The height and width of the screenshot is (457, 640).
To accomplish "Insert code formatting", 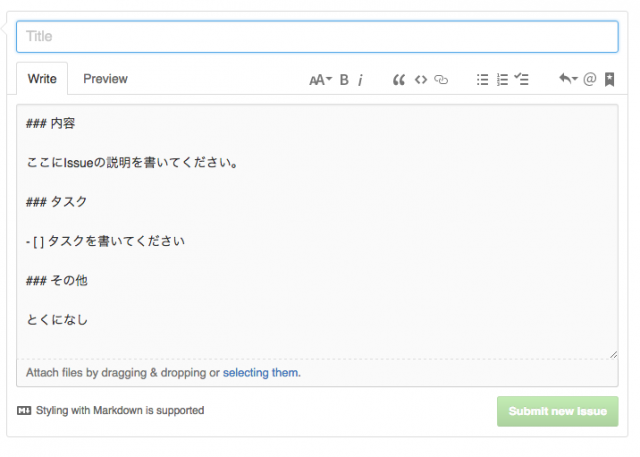I will [421, 80].
